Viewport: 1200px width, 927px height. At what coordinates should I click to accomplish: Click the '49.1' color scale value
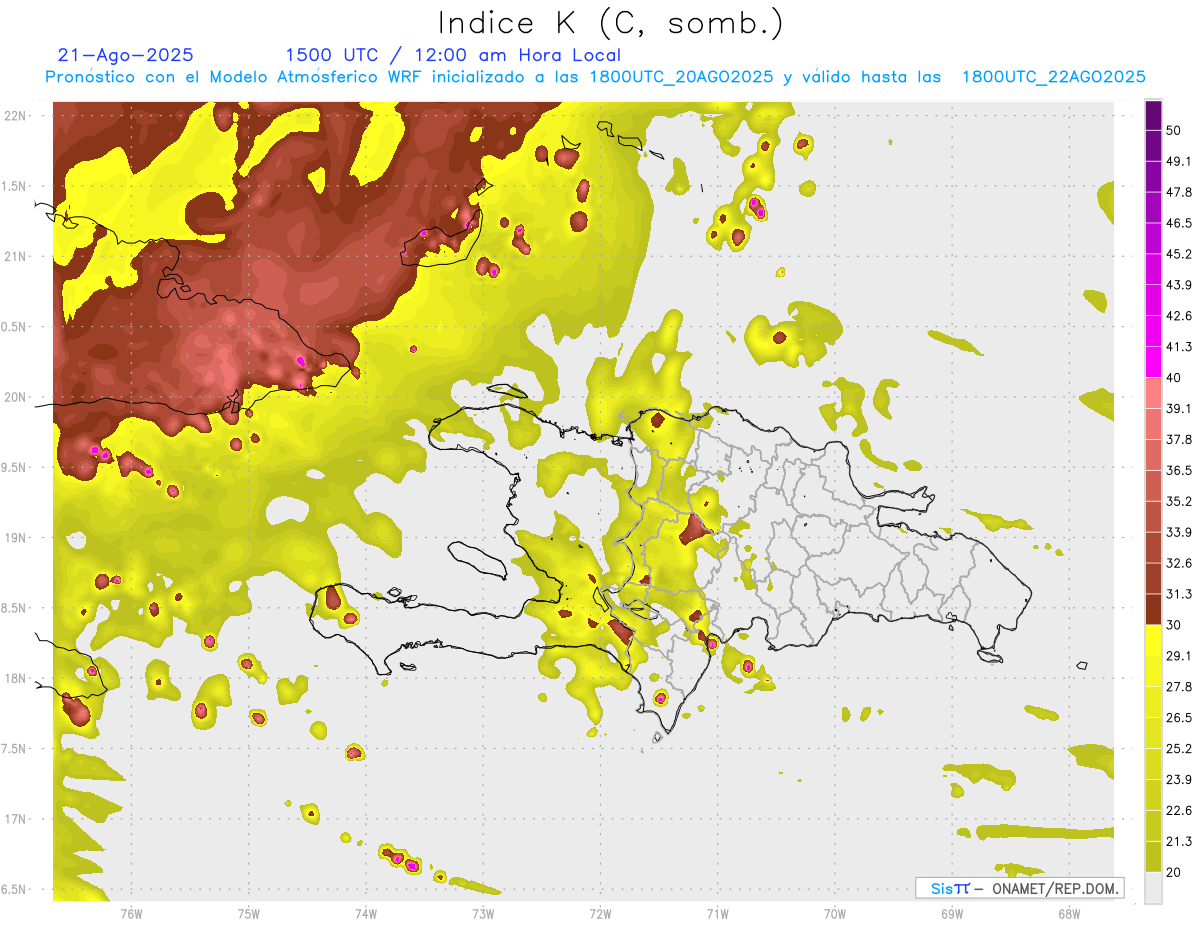point(1179,161)
